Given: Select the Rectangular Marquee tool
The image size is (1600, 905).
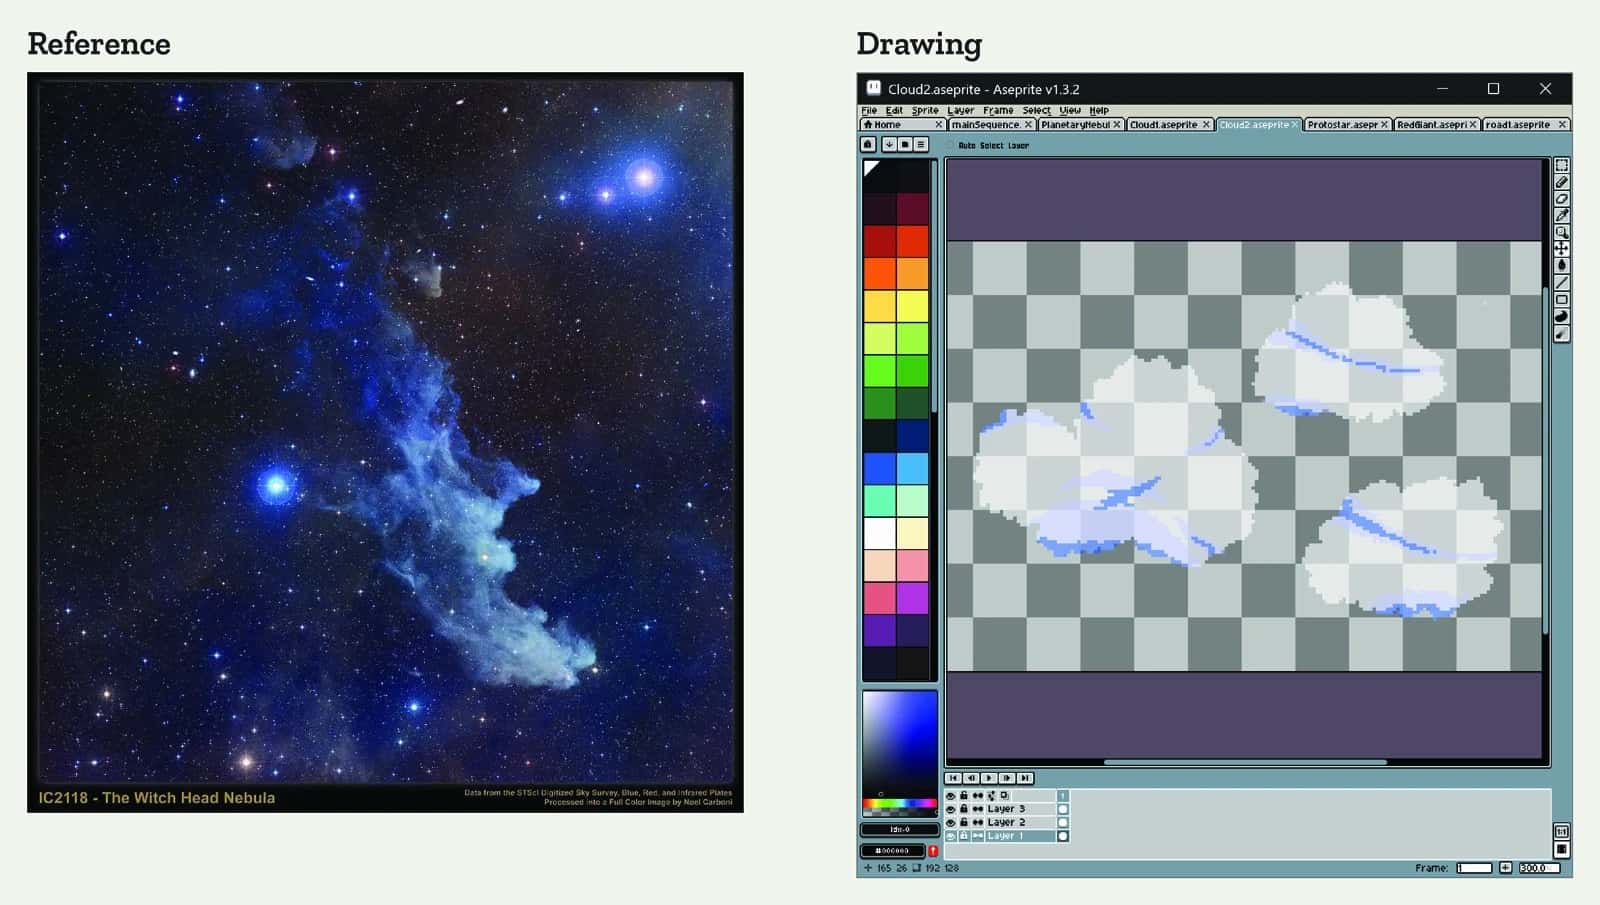Looking at the screenshot, I should pos(1561,165).
